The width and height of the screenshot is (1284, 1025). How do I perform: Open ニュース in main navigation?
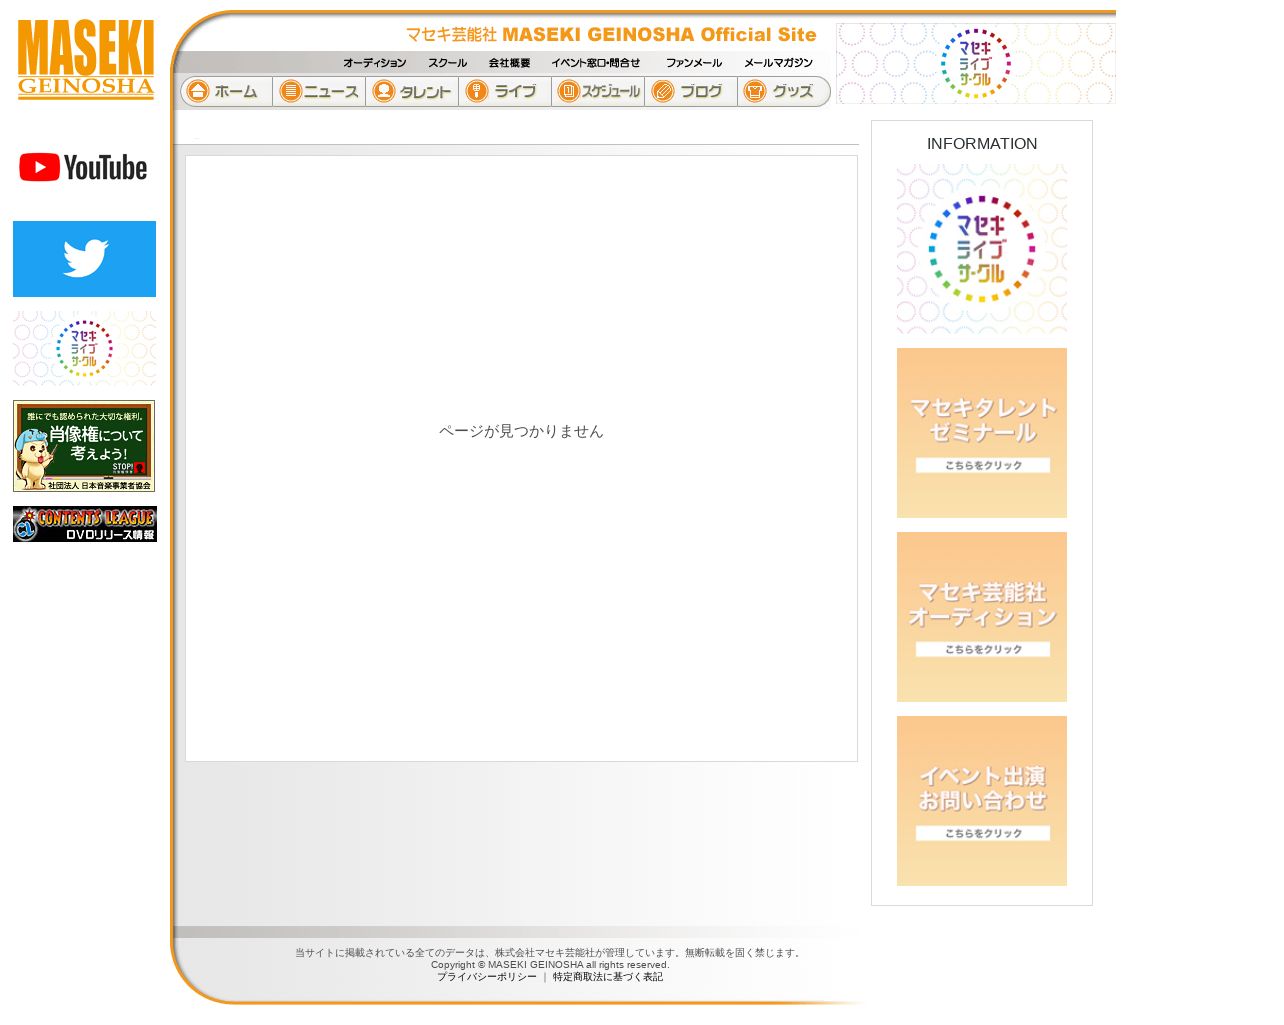319,91
